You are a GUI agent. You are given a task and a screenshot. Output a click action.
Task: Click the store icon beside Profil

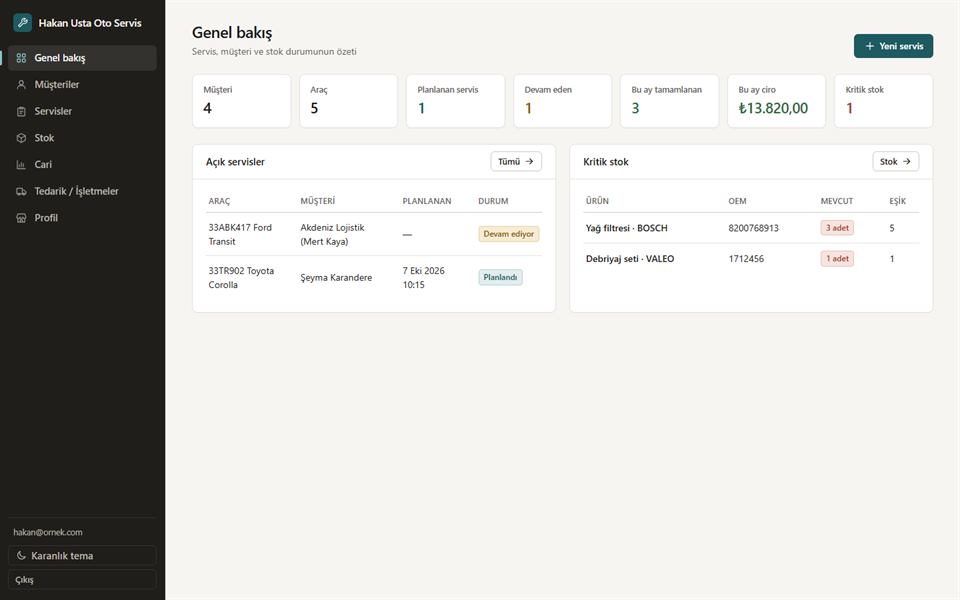pyautogui.click(x=21, y=218)
